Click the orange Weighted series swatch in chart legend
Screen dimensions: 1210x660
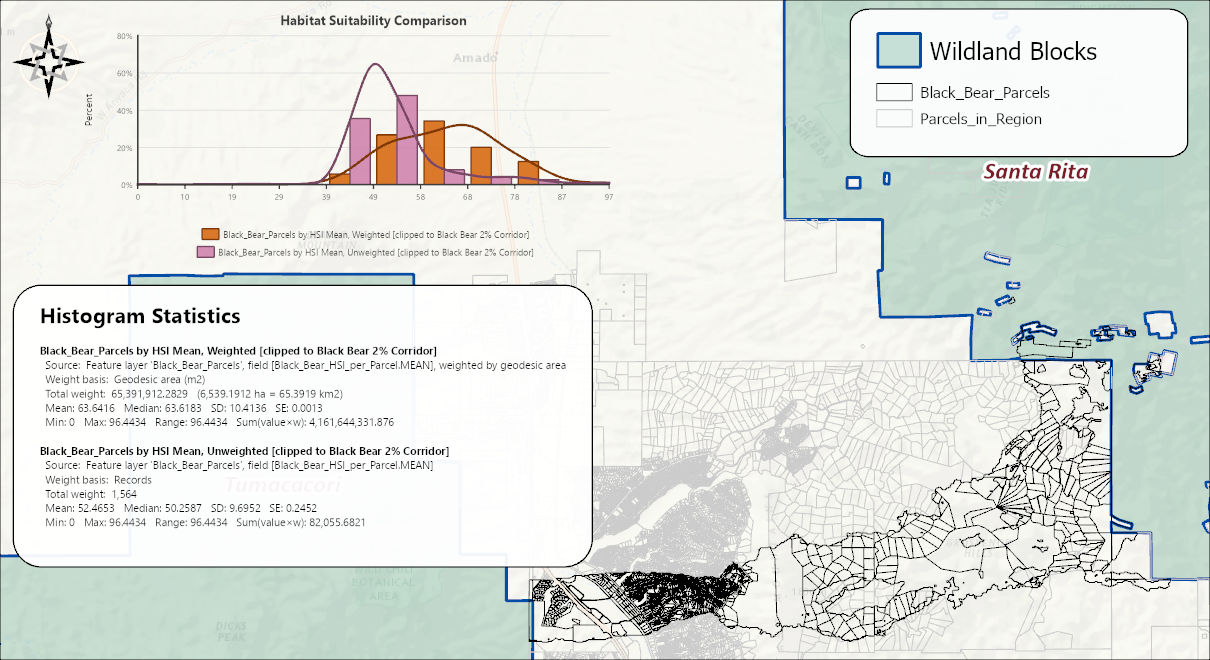[x=210, y=234]
